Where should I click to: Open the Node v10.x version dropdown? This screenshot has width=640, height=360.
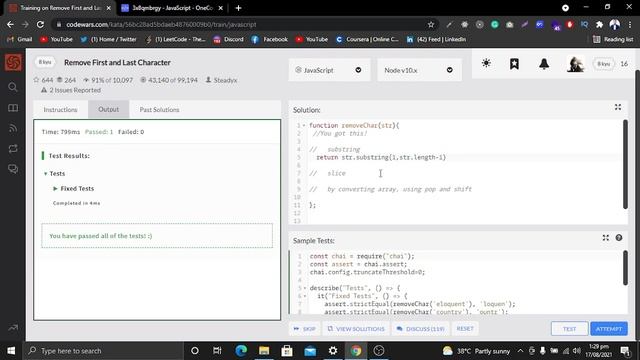[x=419, y=70]
